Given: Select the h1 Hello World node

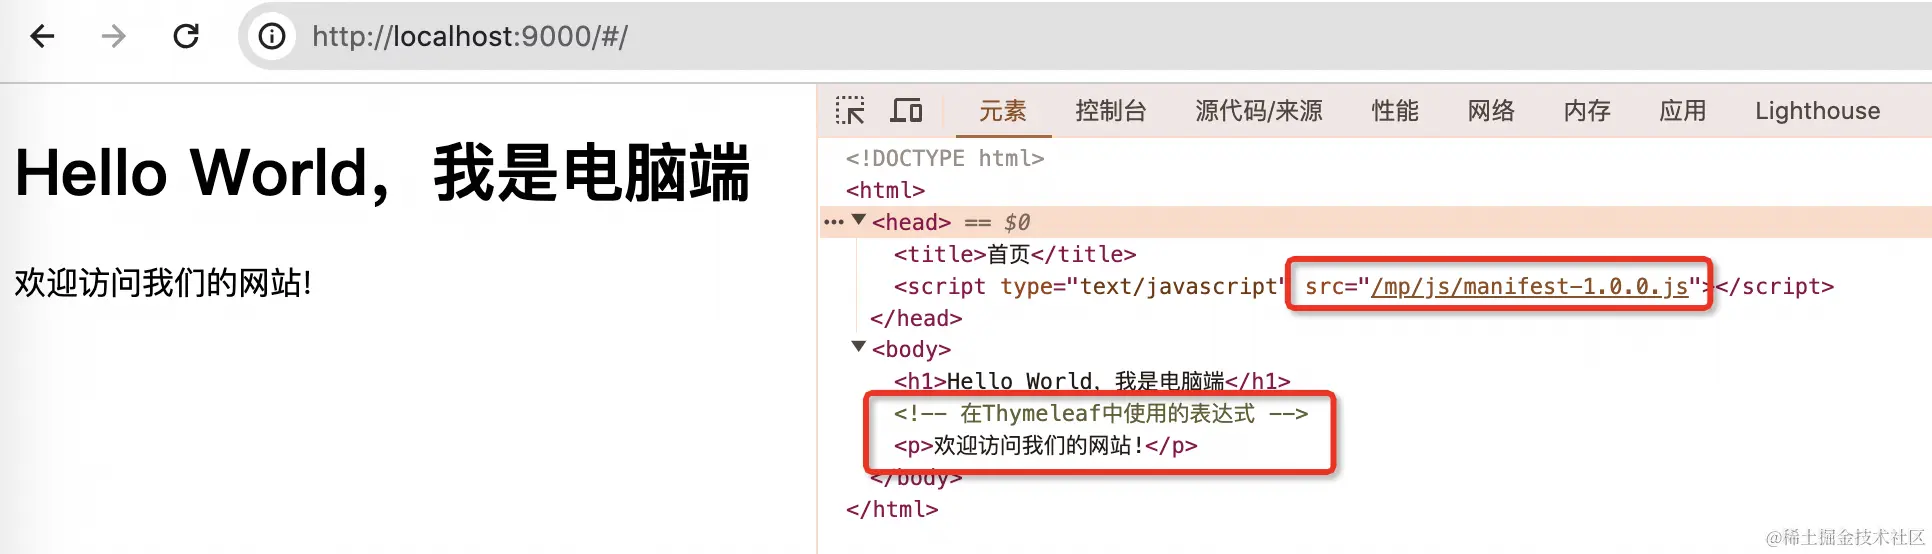Looking at the screenshot, I should pos(1092,381).
